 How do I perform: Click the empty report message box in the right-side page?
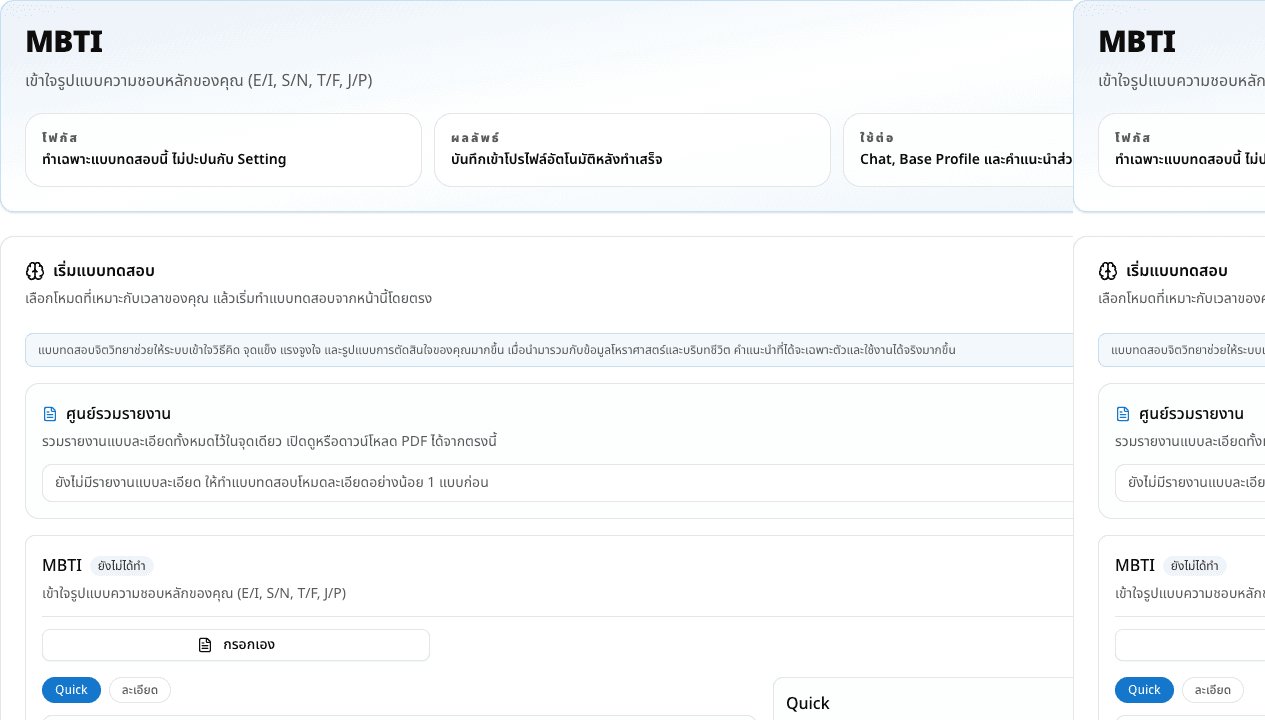pos(1190,483)
